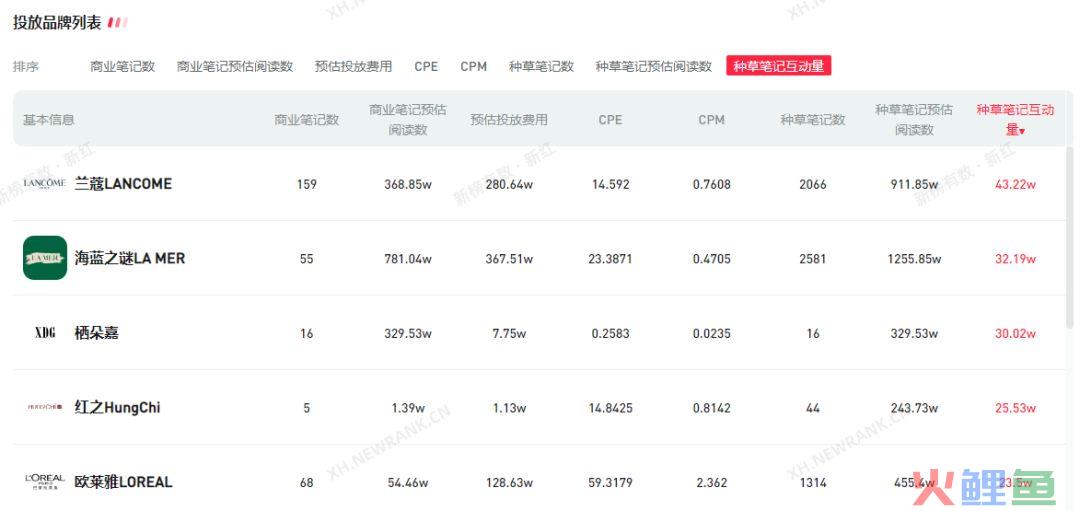Open the 兰蔻LANCOME brand name
1080x511 pixels.
pos(123,184)
